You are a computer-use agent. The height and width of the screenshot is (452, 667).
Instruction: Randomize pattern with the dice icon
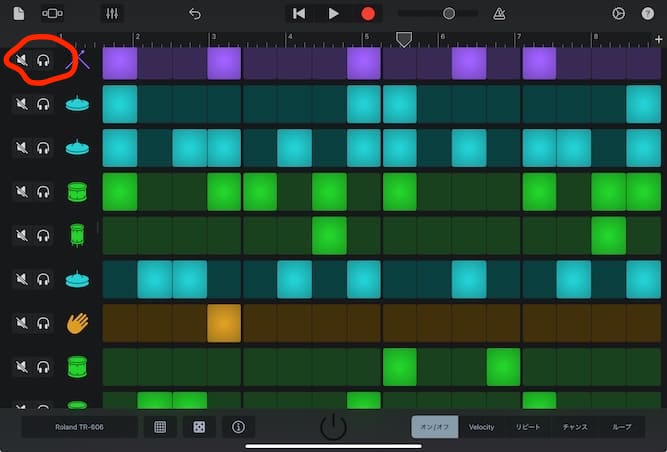click(199, 427)
